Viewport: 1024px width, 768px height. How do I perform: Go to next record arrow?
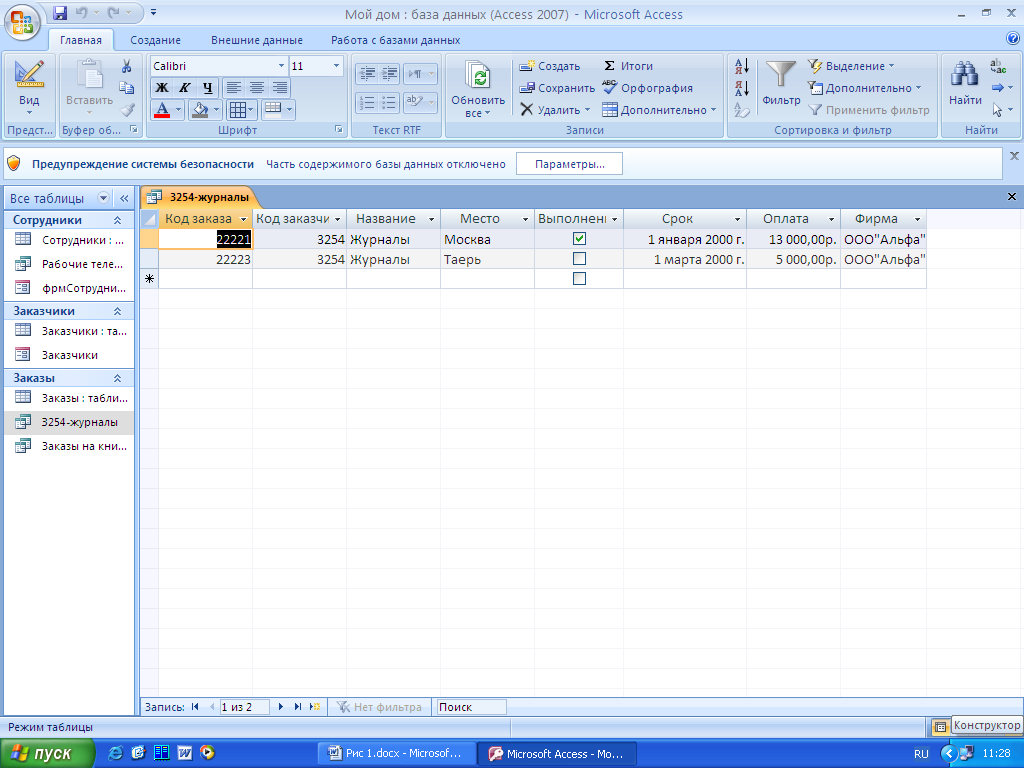(x=281, y=707)
